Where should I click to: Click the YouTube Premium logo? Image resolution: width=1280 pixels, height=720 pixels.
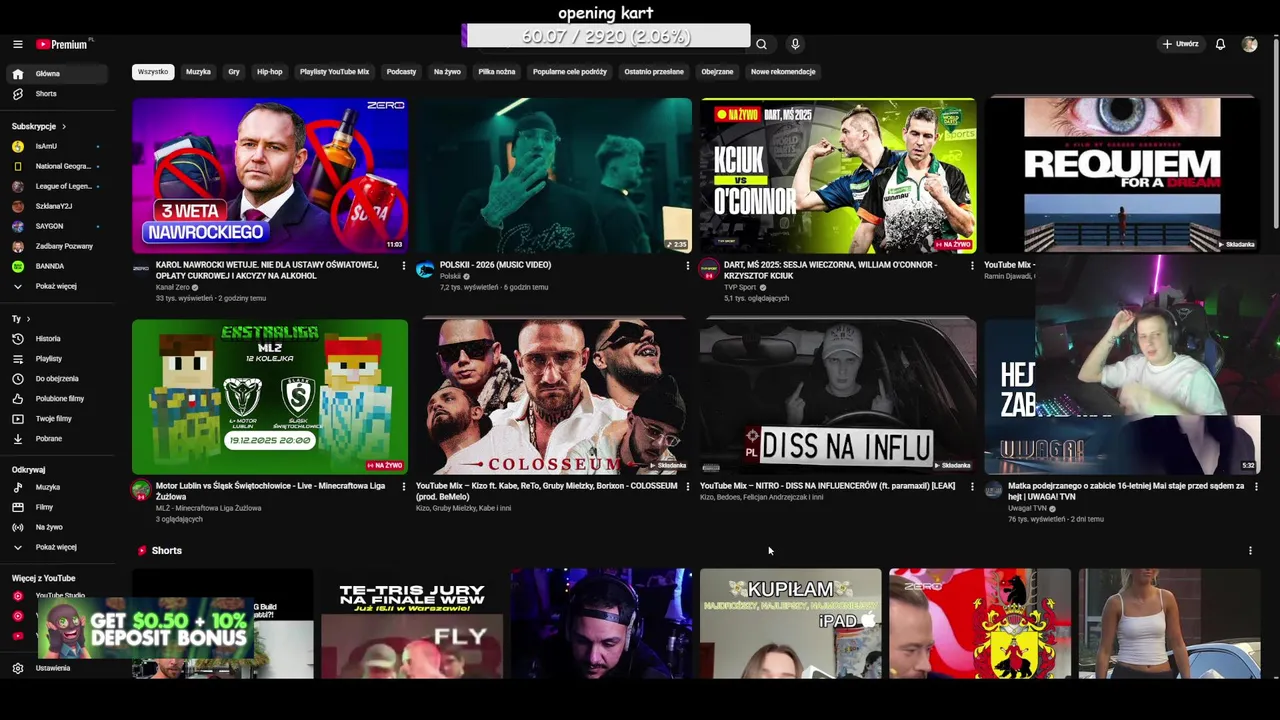pos(62,44)
